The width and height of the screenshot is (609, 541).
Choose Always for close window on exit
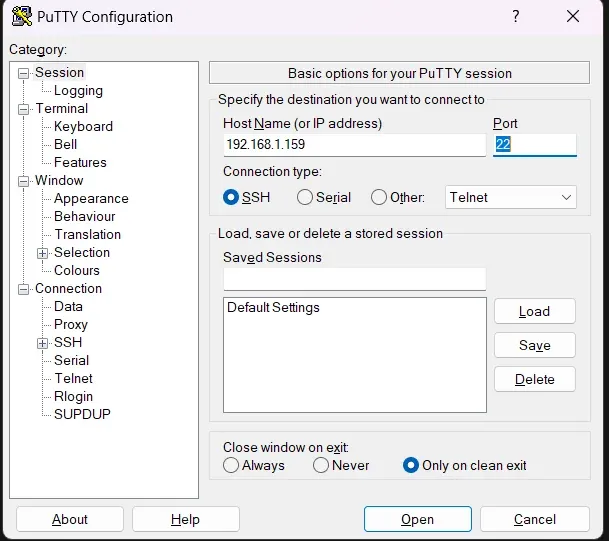click(231, 465)
